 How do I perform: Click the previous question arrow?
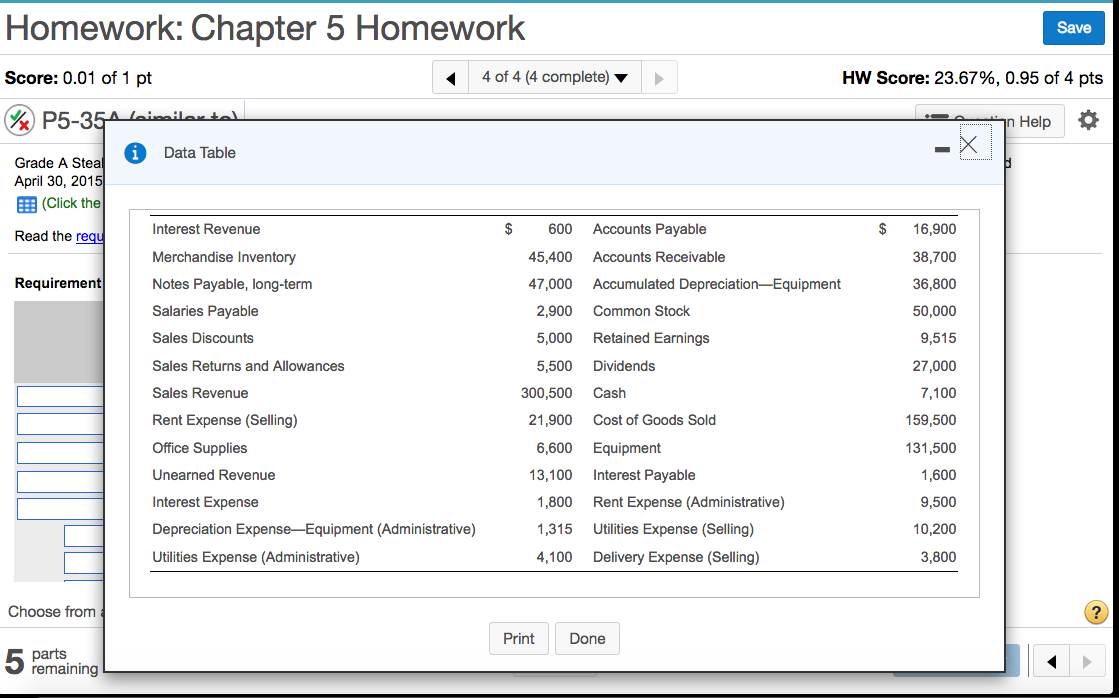[x=450, y=76]
